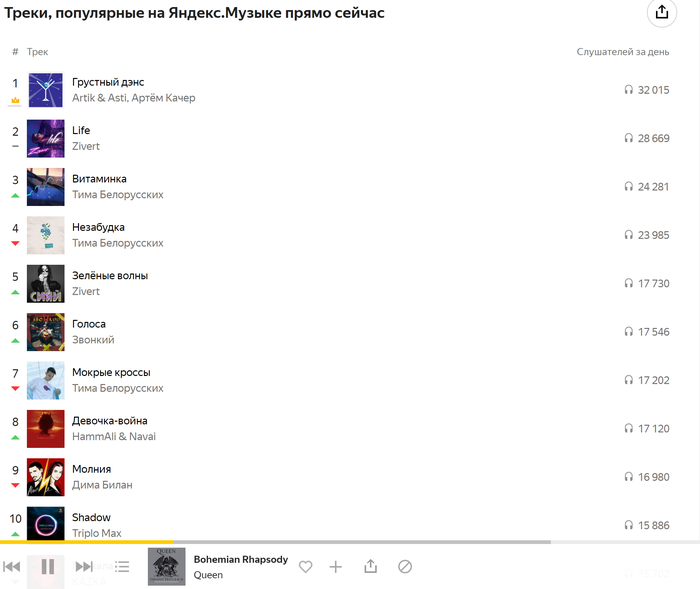Click the page heading Треки, популярные на Яндекс.Музыке
The width and height of the screenshot is (700, 589).
pos(194,13)
